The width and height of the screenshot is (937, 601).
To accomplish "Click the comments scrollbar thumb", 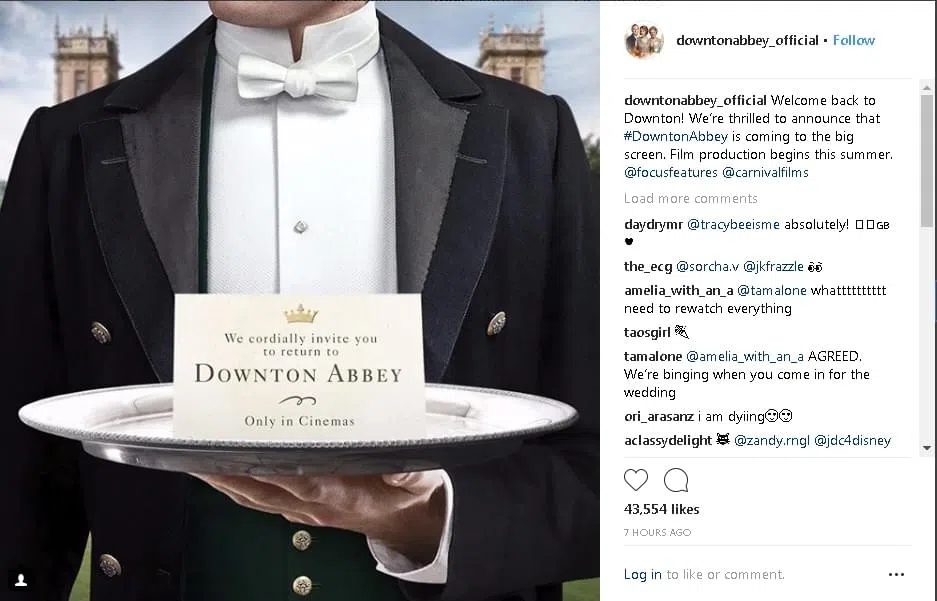I will click(927, 160).
